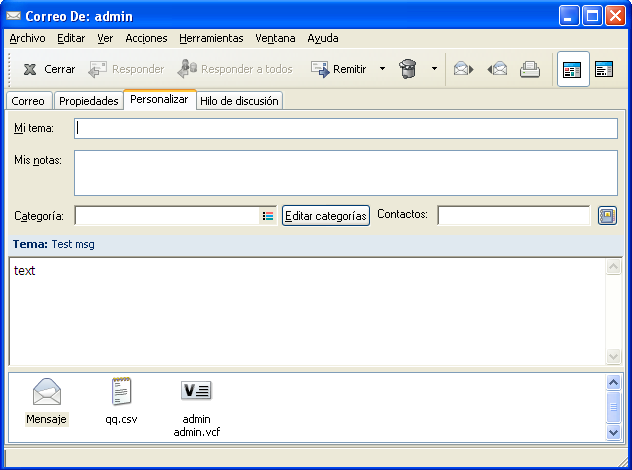The height and width of the screenshot is (470, 632).
Task: Toggle HTML view layout icon
Action: 572,69
